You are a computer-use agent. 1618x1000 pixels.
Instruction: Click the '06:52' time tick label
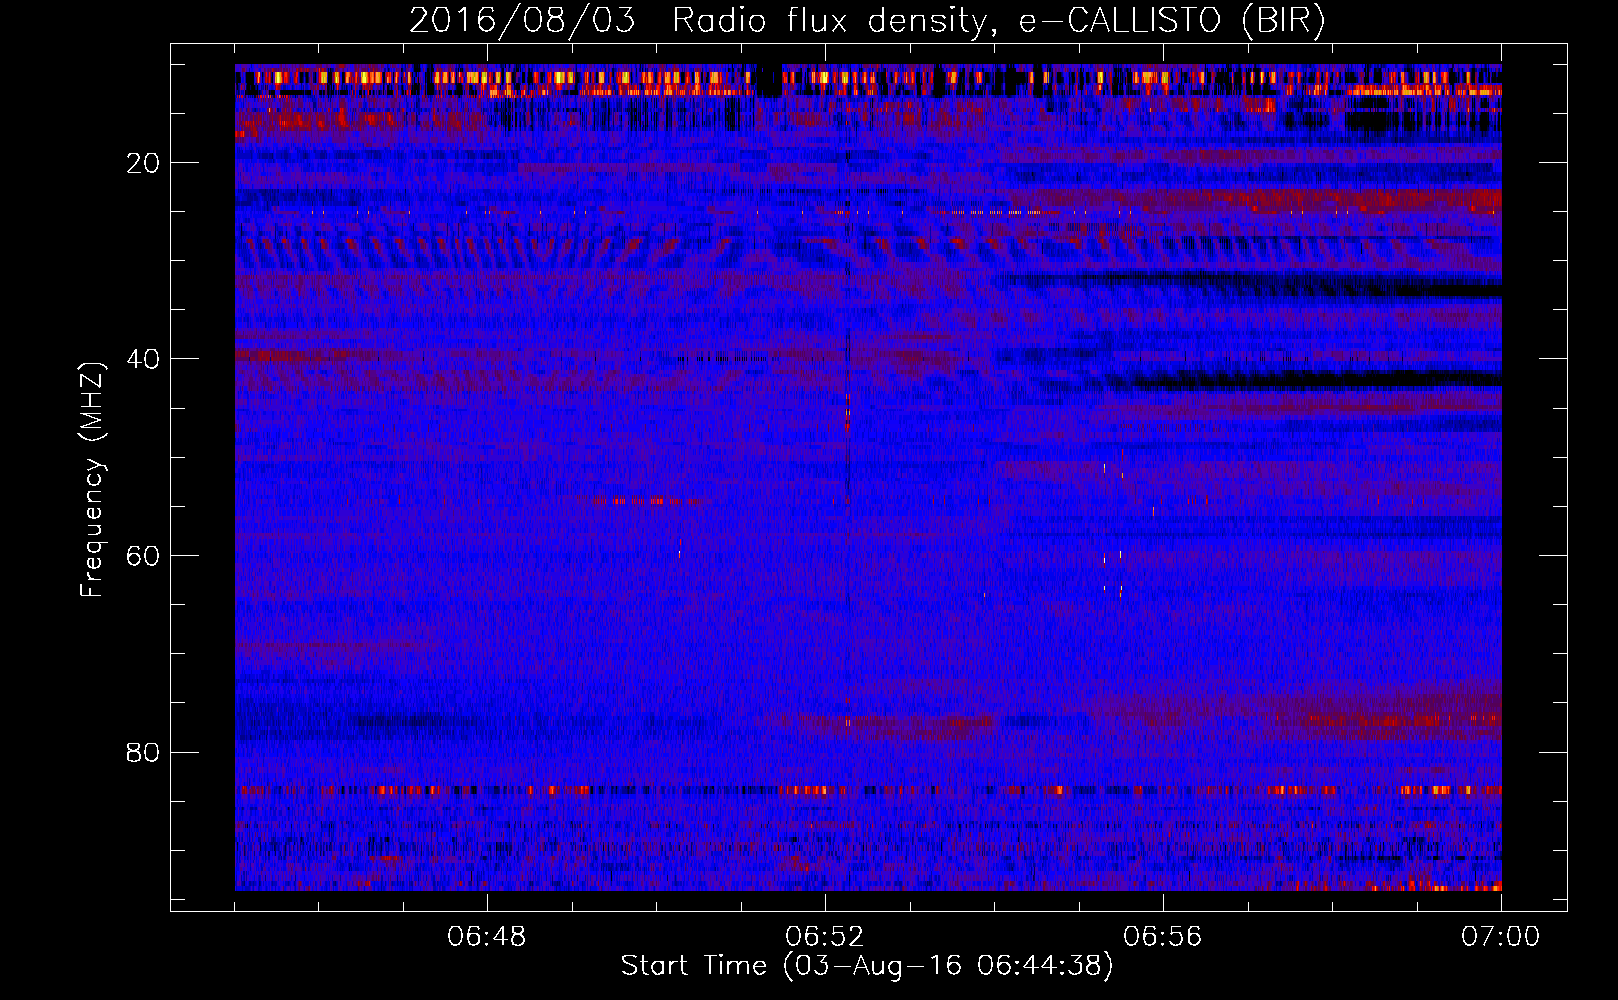[x=825, y=937]
